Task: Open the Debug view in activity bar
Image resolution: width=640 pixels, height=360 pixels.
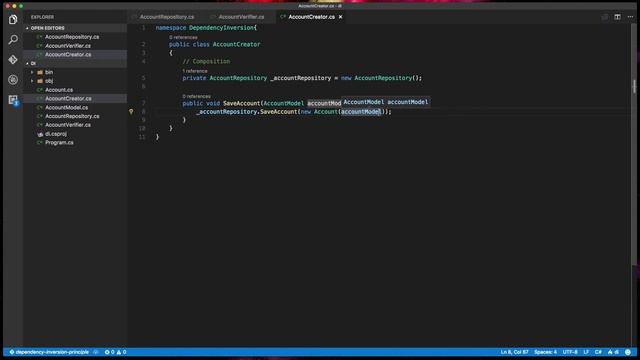Action: [13, 80]
